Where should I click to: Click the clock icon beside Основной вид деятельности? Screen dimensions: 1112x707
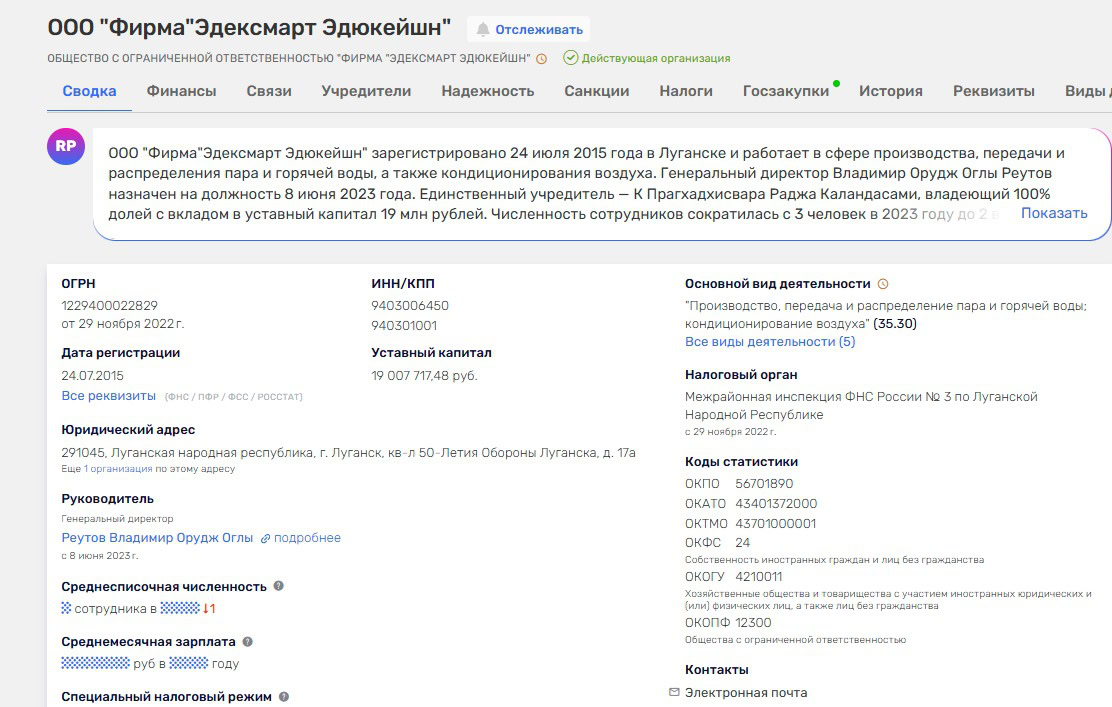click(x=883, y=284)
